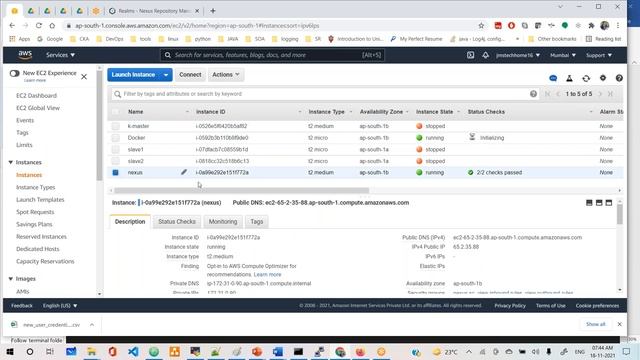Switch to the Tags tab

[x=256, y=222]
